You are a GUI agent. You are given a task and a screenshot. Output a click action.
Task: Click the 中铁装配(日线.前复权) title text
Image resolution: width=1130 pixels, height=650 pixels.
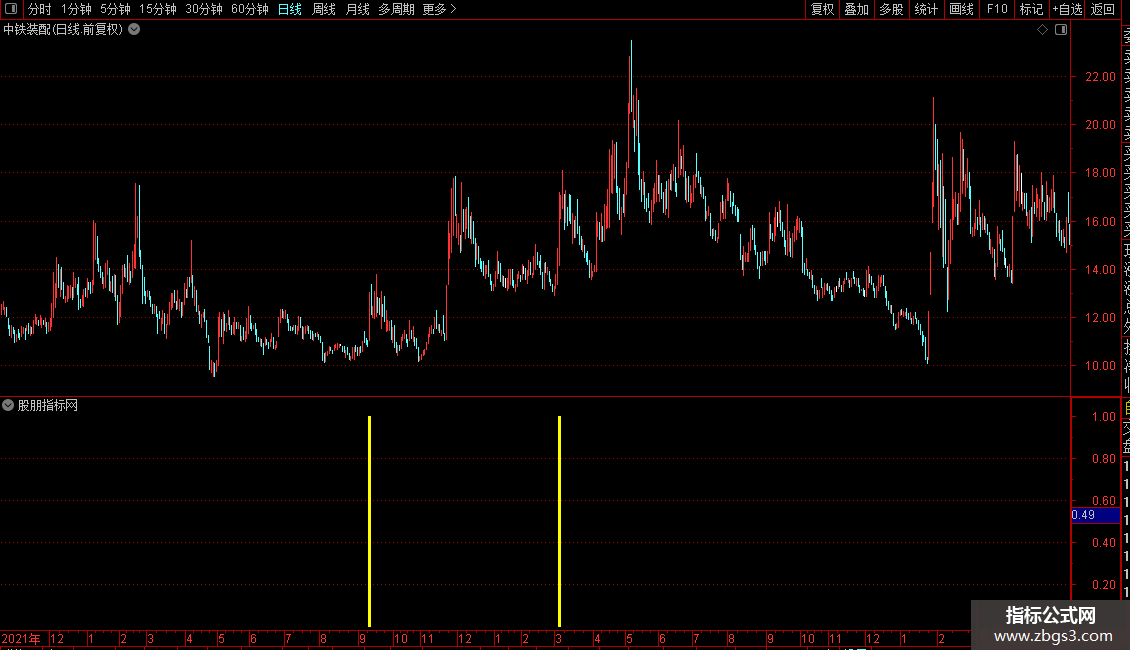(63, 30)
